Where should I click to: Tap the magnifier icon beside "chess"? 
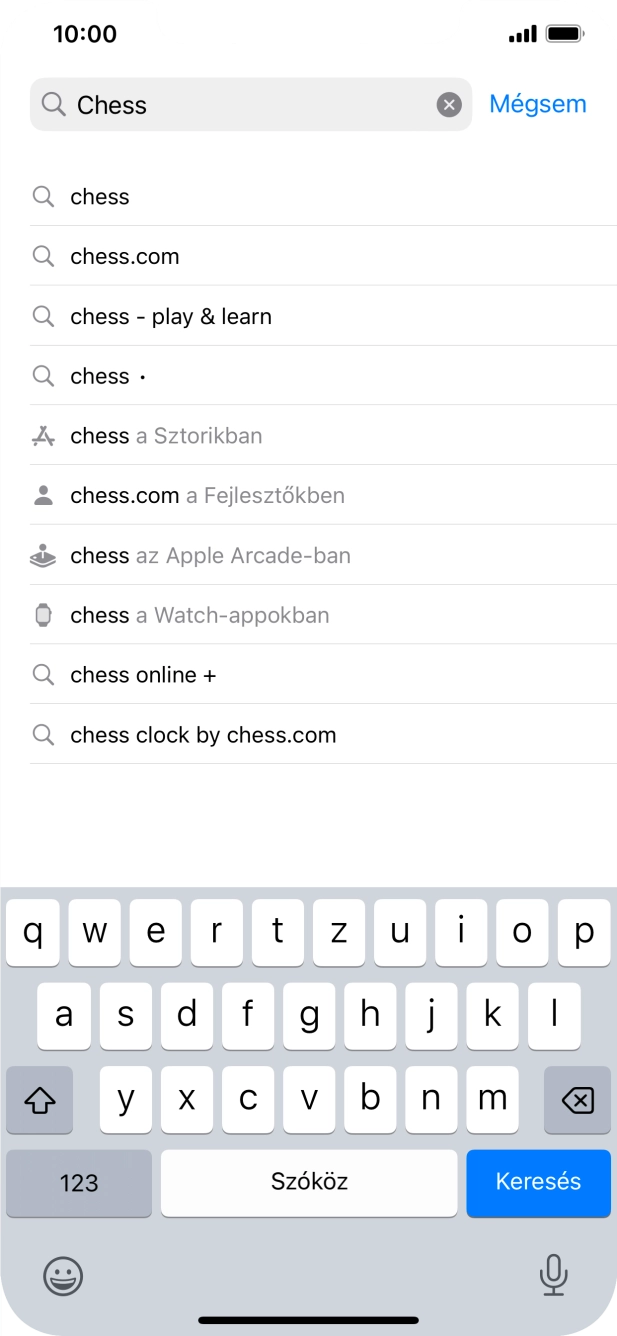coord(43,196)
